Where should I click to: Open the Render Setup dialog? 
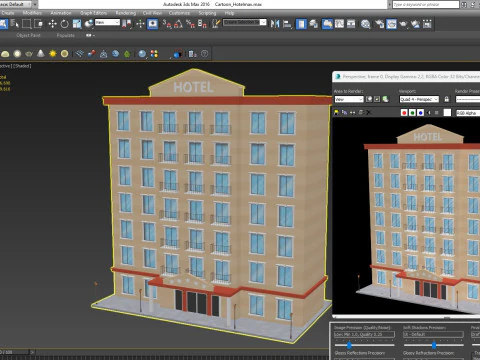coord(379,24)
